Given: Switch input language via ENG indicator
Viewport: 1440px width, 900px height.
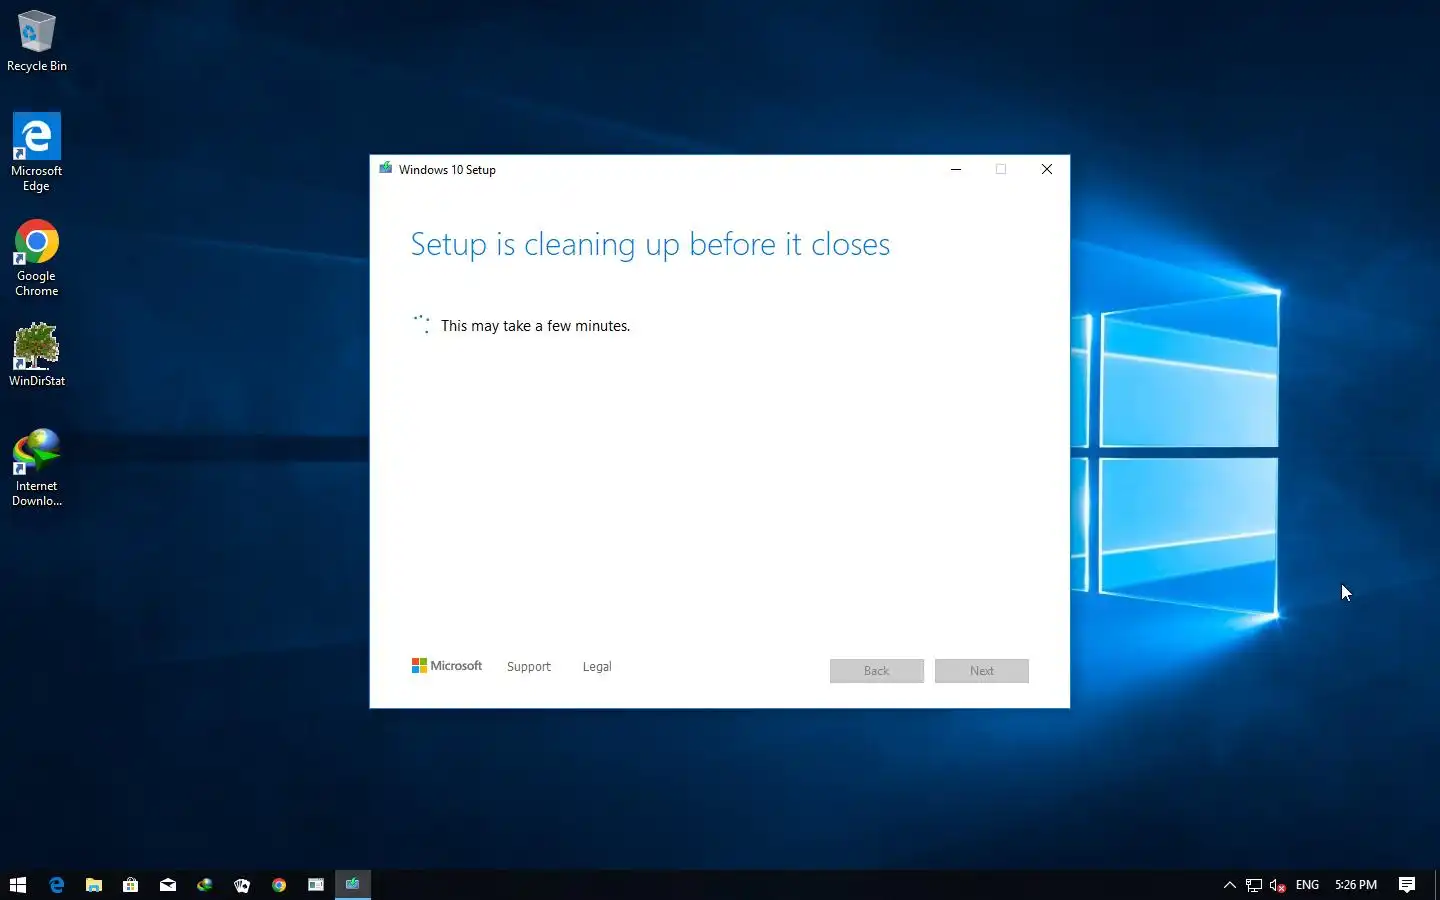Looking at the screenshot, I should click(1307, 885).
